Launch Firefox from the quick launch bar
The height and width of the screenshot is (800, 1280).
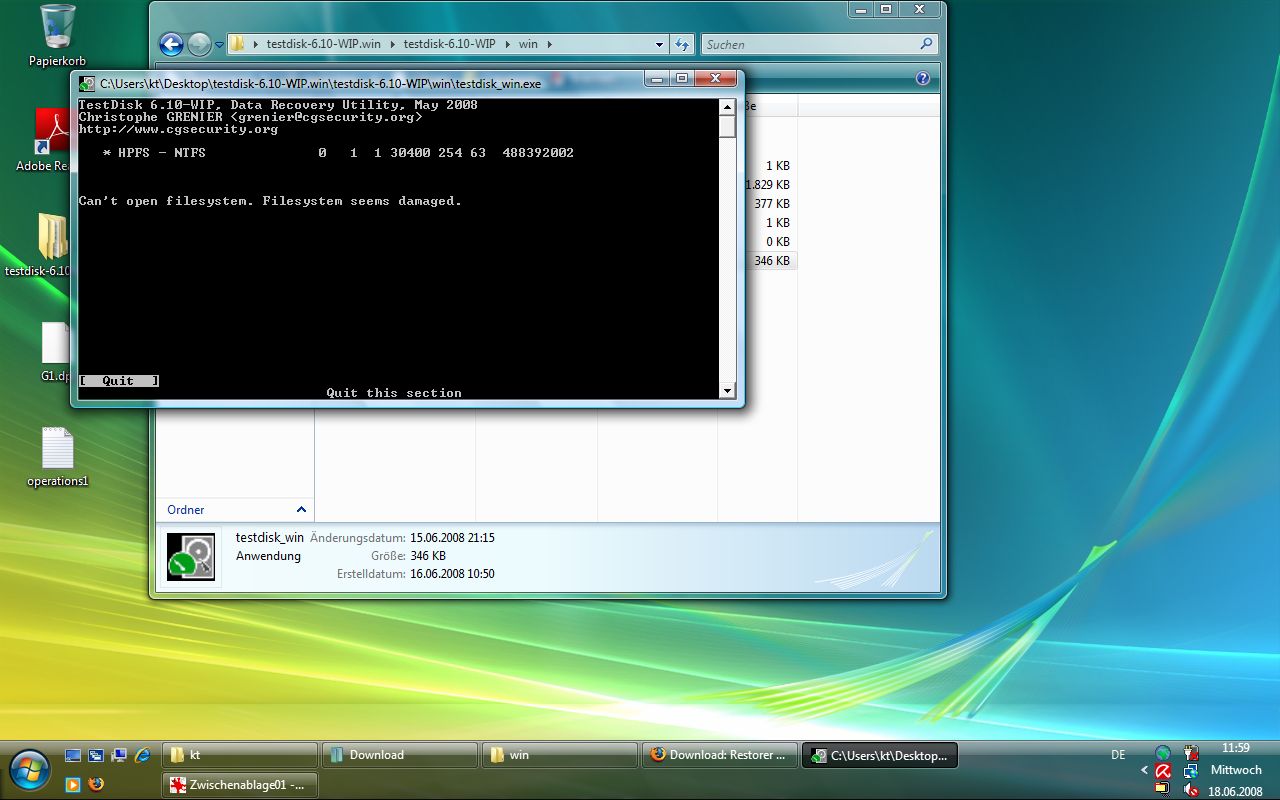click(96, 784)
